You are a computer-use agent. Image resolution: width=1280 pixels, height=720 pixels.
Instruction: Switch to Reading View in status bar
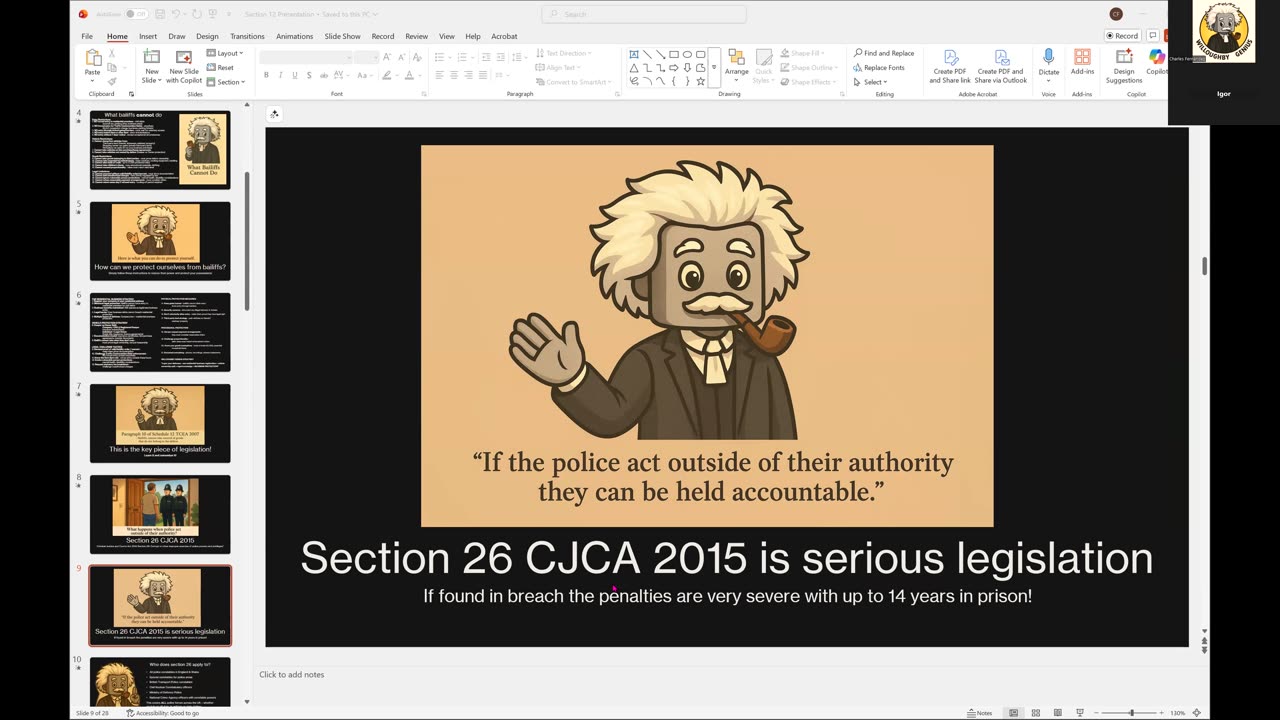pyautogui.click(x=1057, y=713)
